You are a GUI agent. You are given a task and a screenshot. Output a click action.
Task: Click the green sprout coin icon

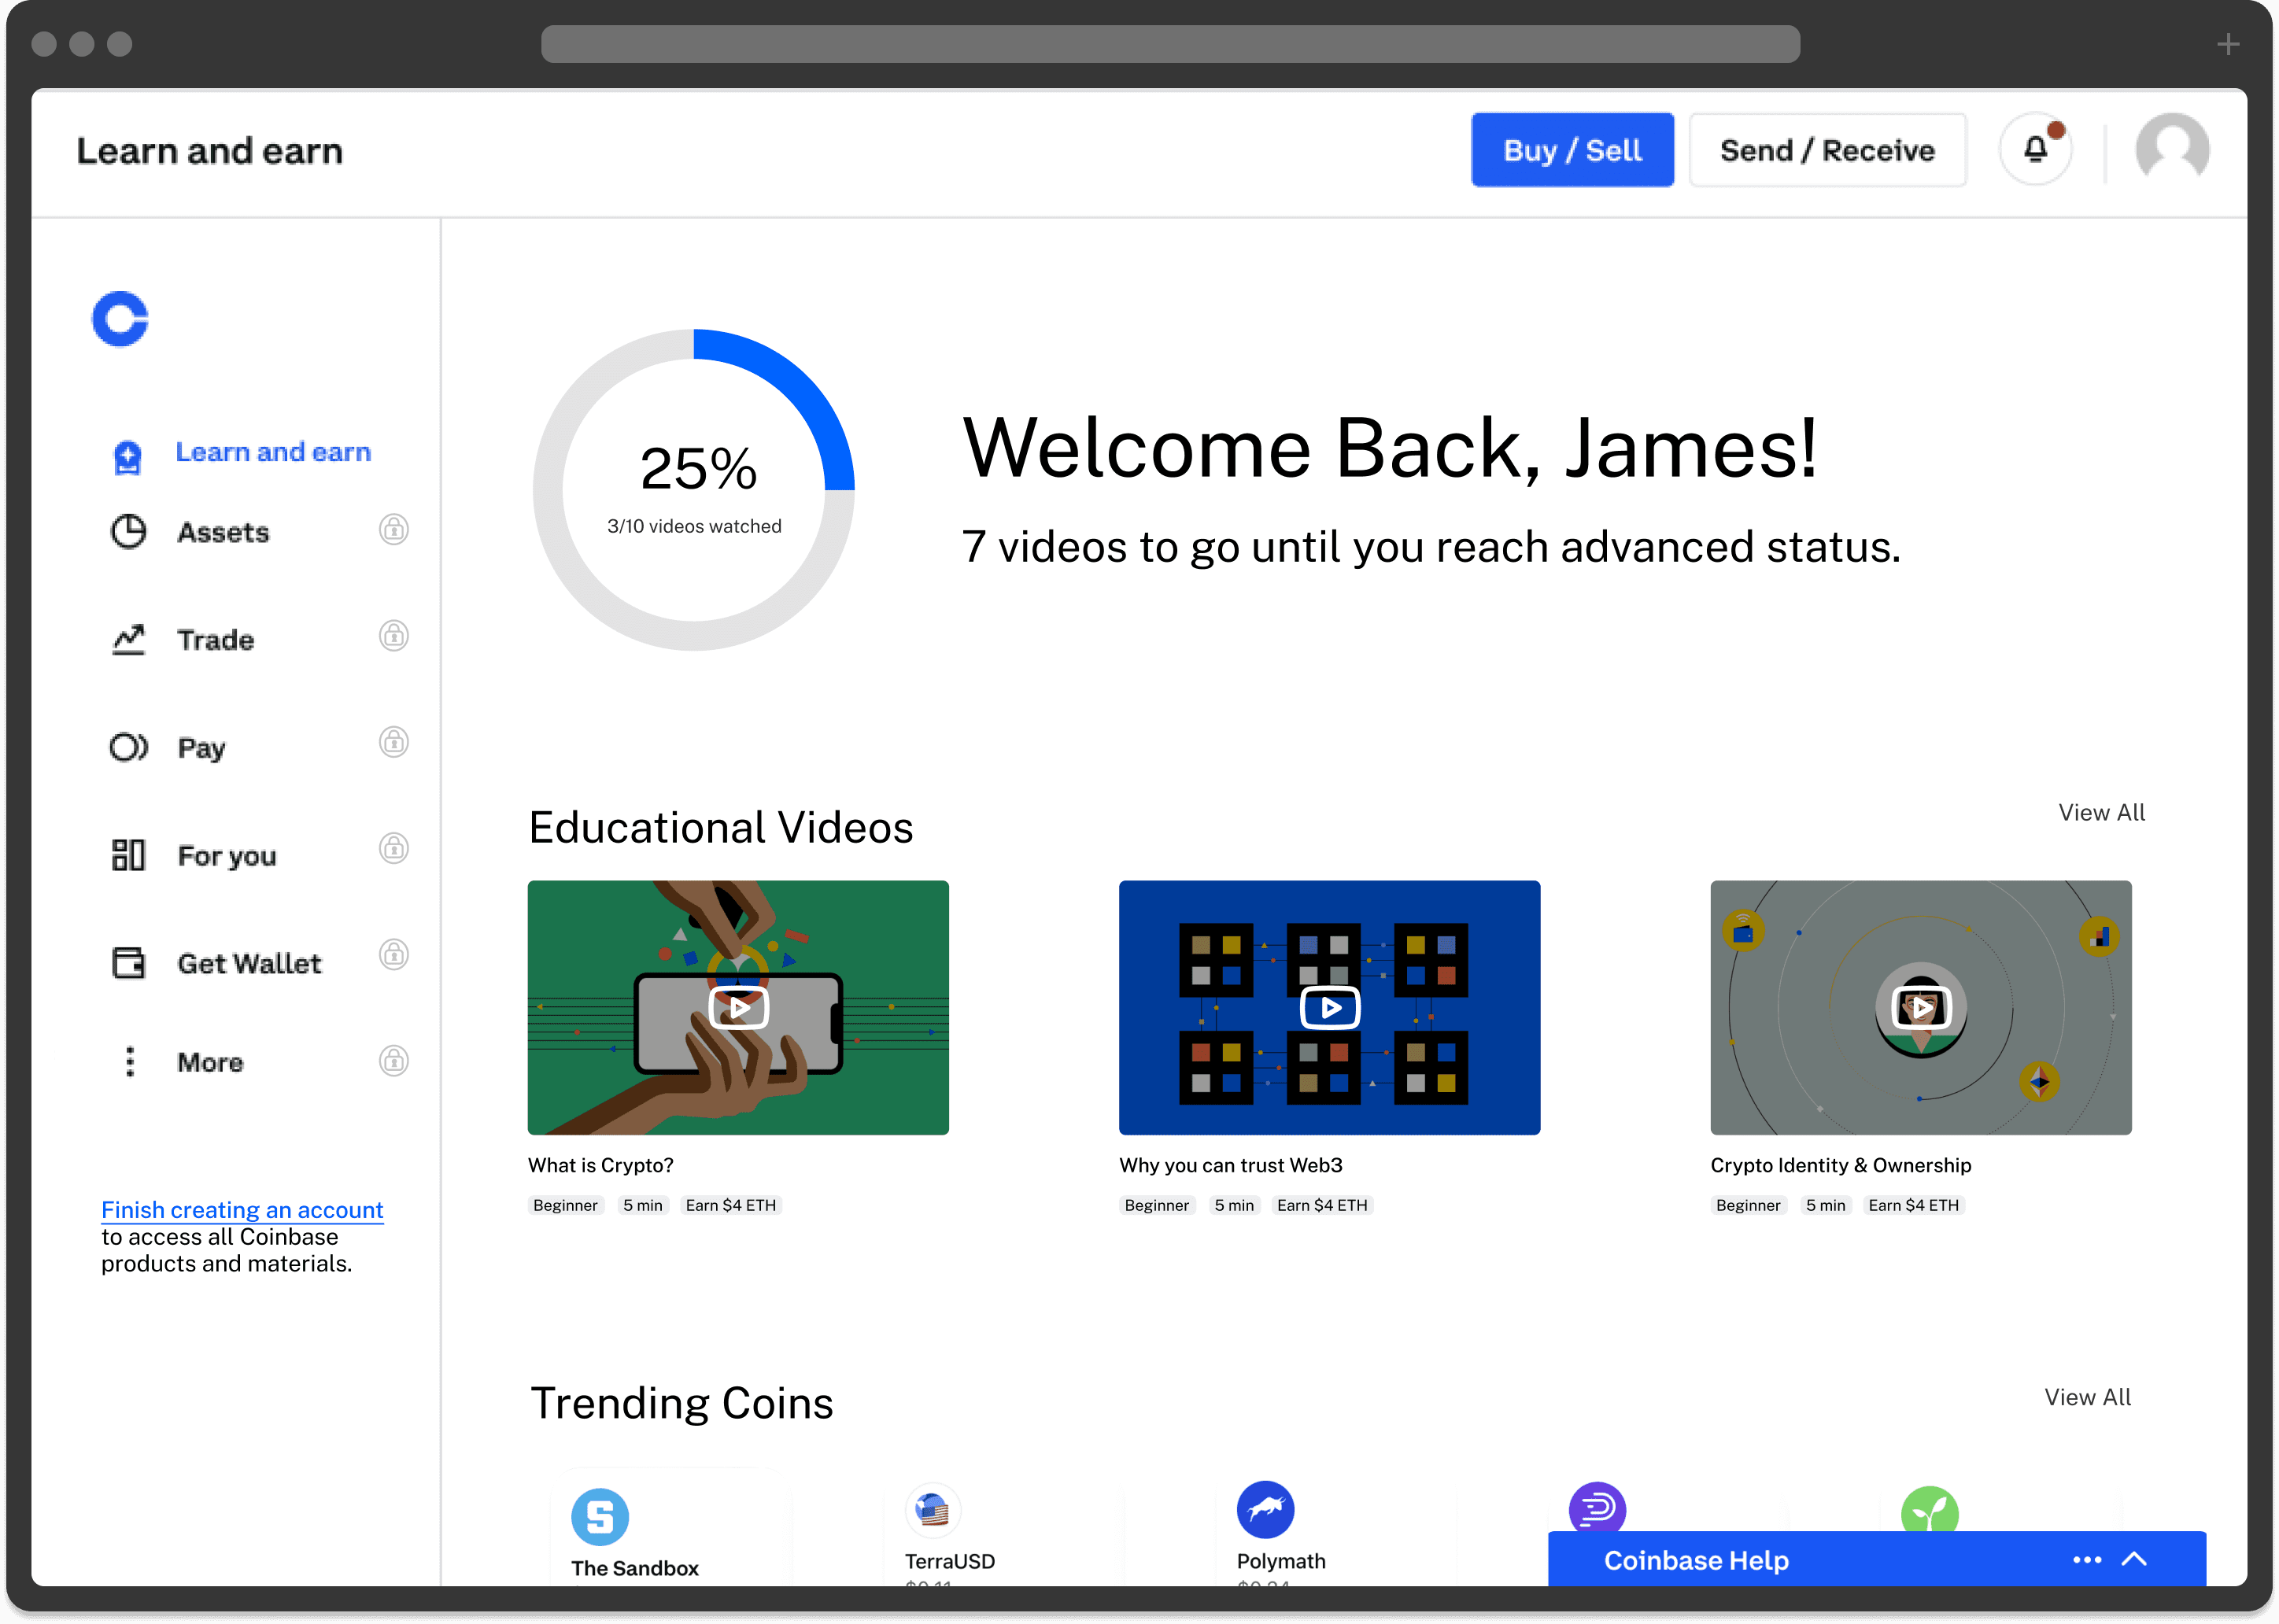[x=1929, y=1509]
